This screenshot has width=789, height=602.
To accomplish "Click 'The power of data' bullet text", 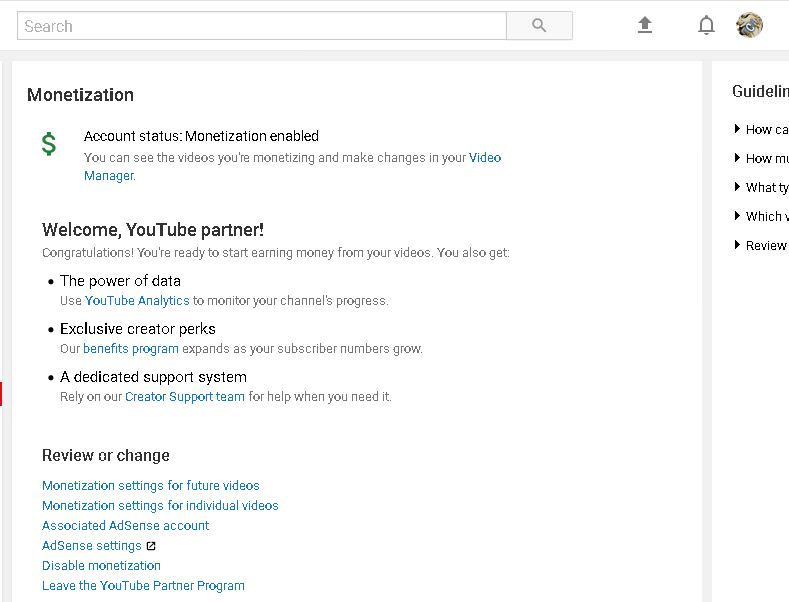I will click(x=120, y=281).
